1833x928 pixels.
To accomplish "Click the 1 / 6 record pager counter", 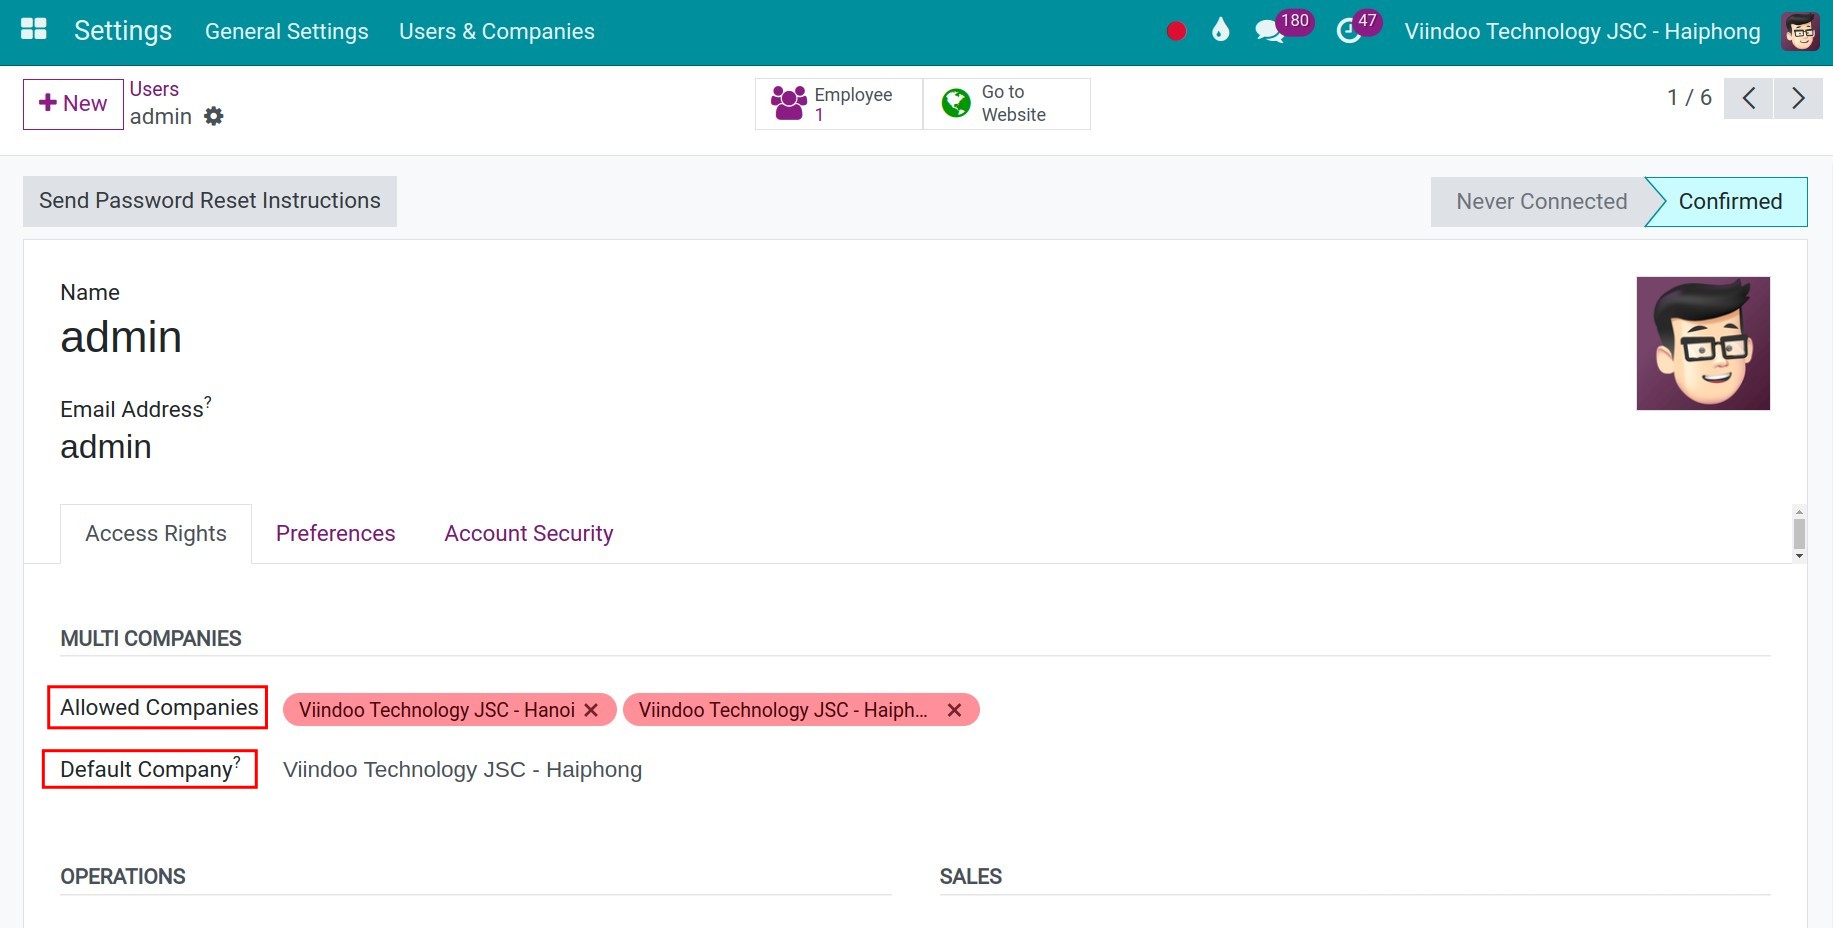I will pos(1689,98).
